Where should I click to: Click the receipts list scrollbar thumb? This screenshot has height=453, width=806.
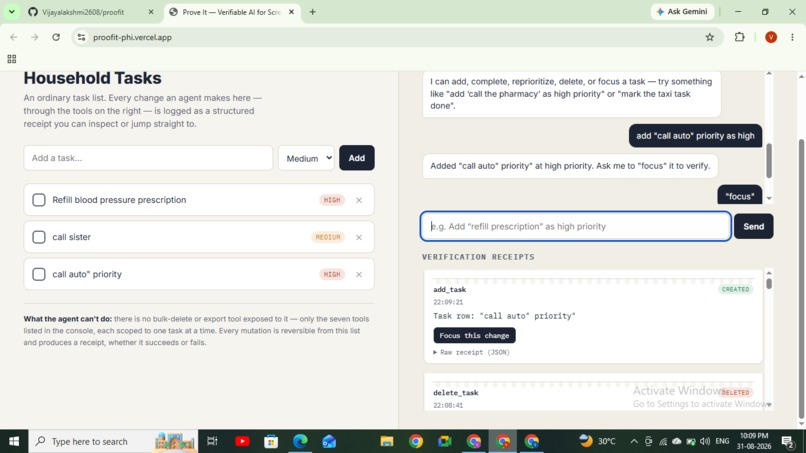pyautogui.click(x=769, y=283)
